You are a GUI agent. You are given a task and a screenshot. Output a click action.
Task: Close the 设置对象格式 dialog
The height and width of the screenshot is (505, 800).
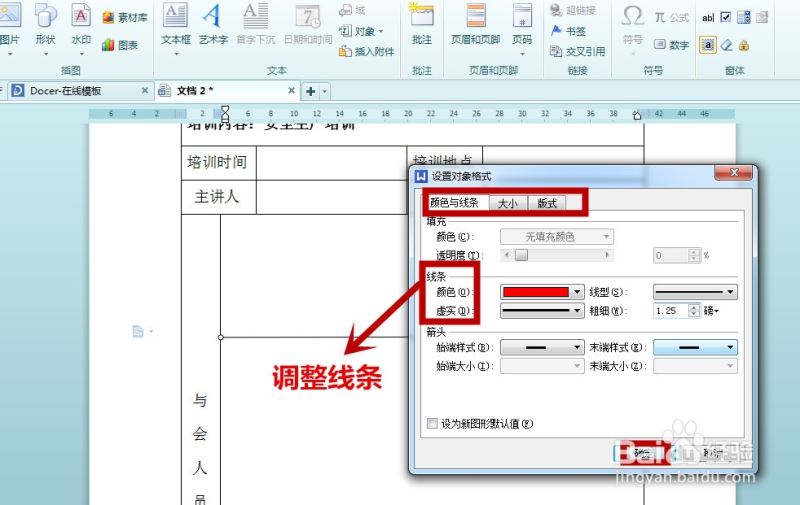(734, 172)
